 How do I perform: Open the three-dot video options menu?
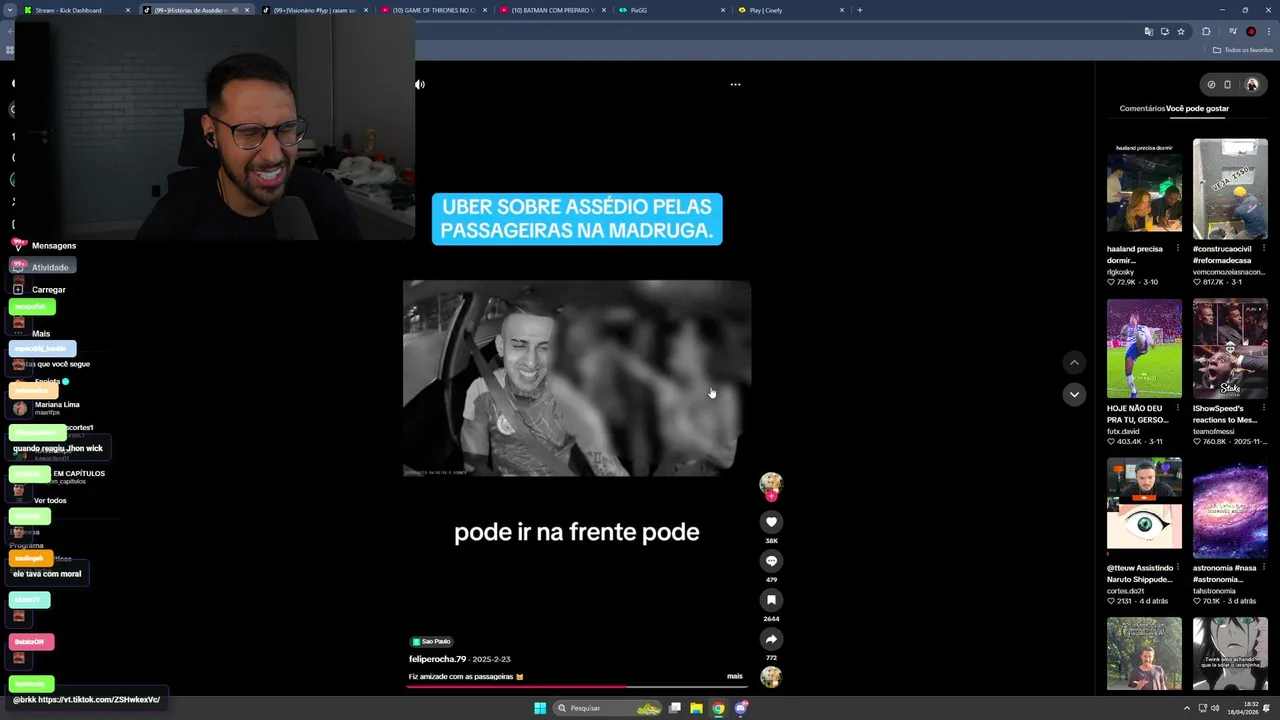pyautogui.click(x=735, y=85)
